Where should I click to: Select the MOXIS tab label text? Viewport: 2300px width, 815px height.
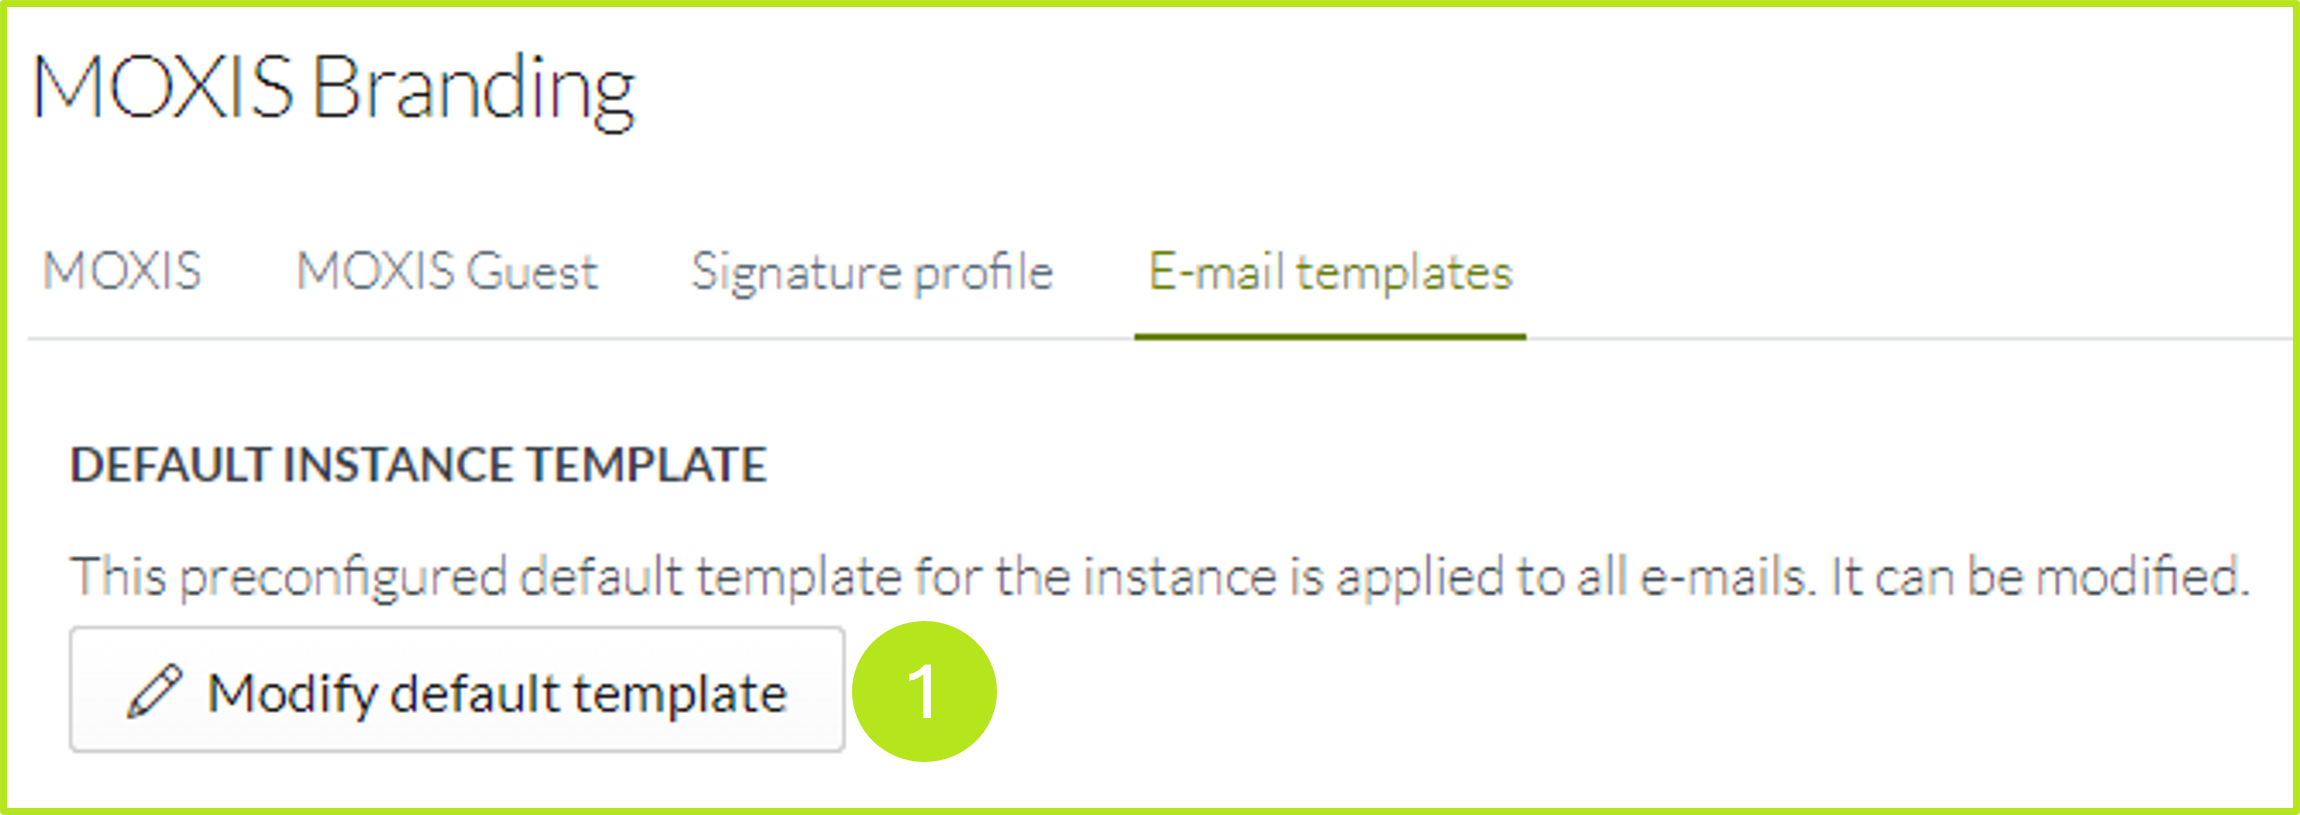[x=120, y=270]
